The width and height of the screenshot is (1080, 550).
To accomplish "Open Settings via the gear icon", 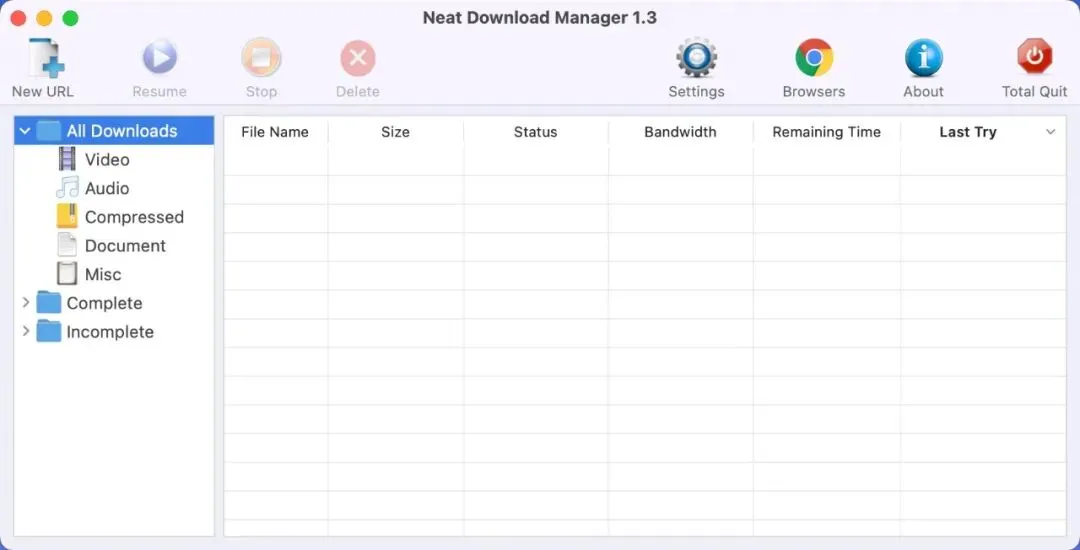I will pos(696,58).
